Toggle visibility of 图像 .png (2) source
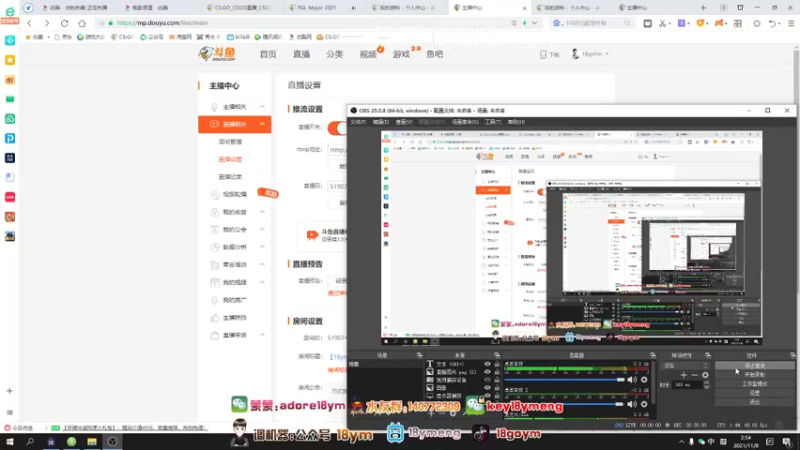This screenshot has height=450, width=800. coord(487,372)
